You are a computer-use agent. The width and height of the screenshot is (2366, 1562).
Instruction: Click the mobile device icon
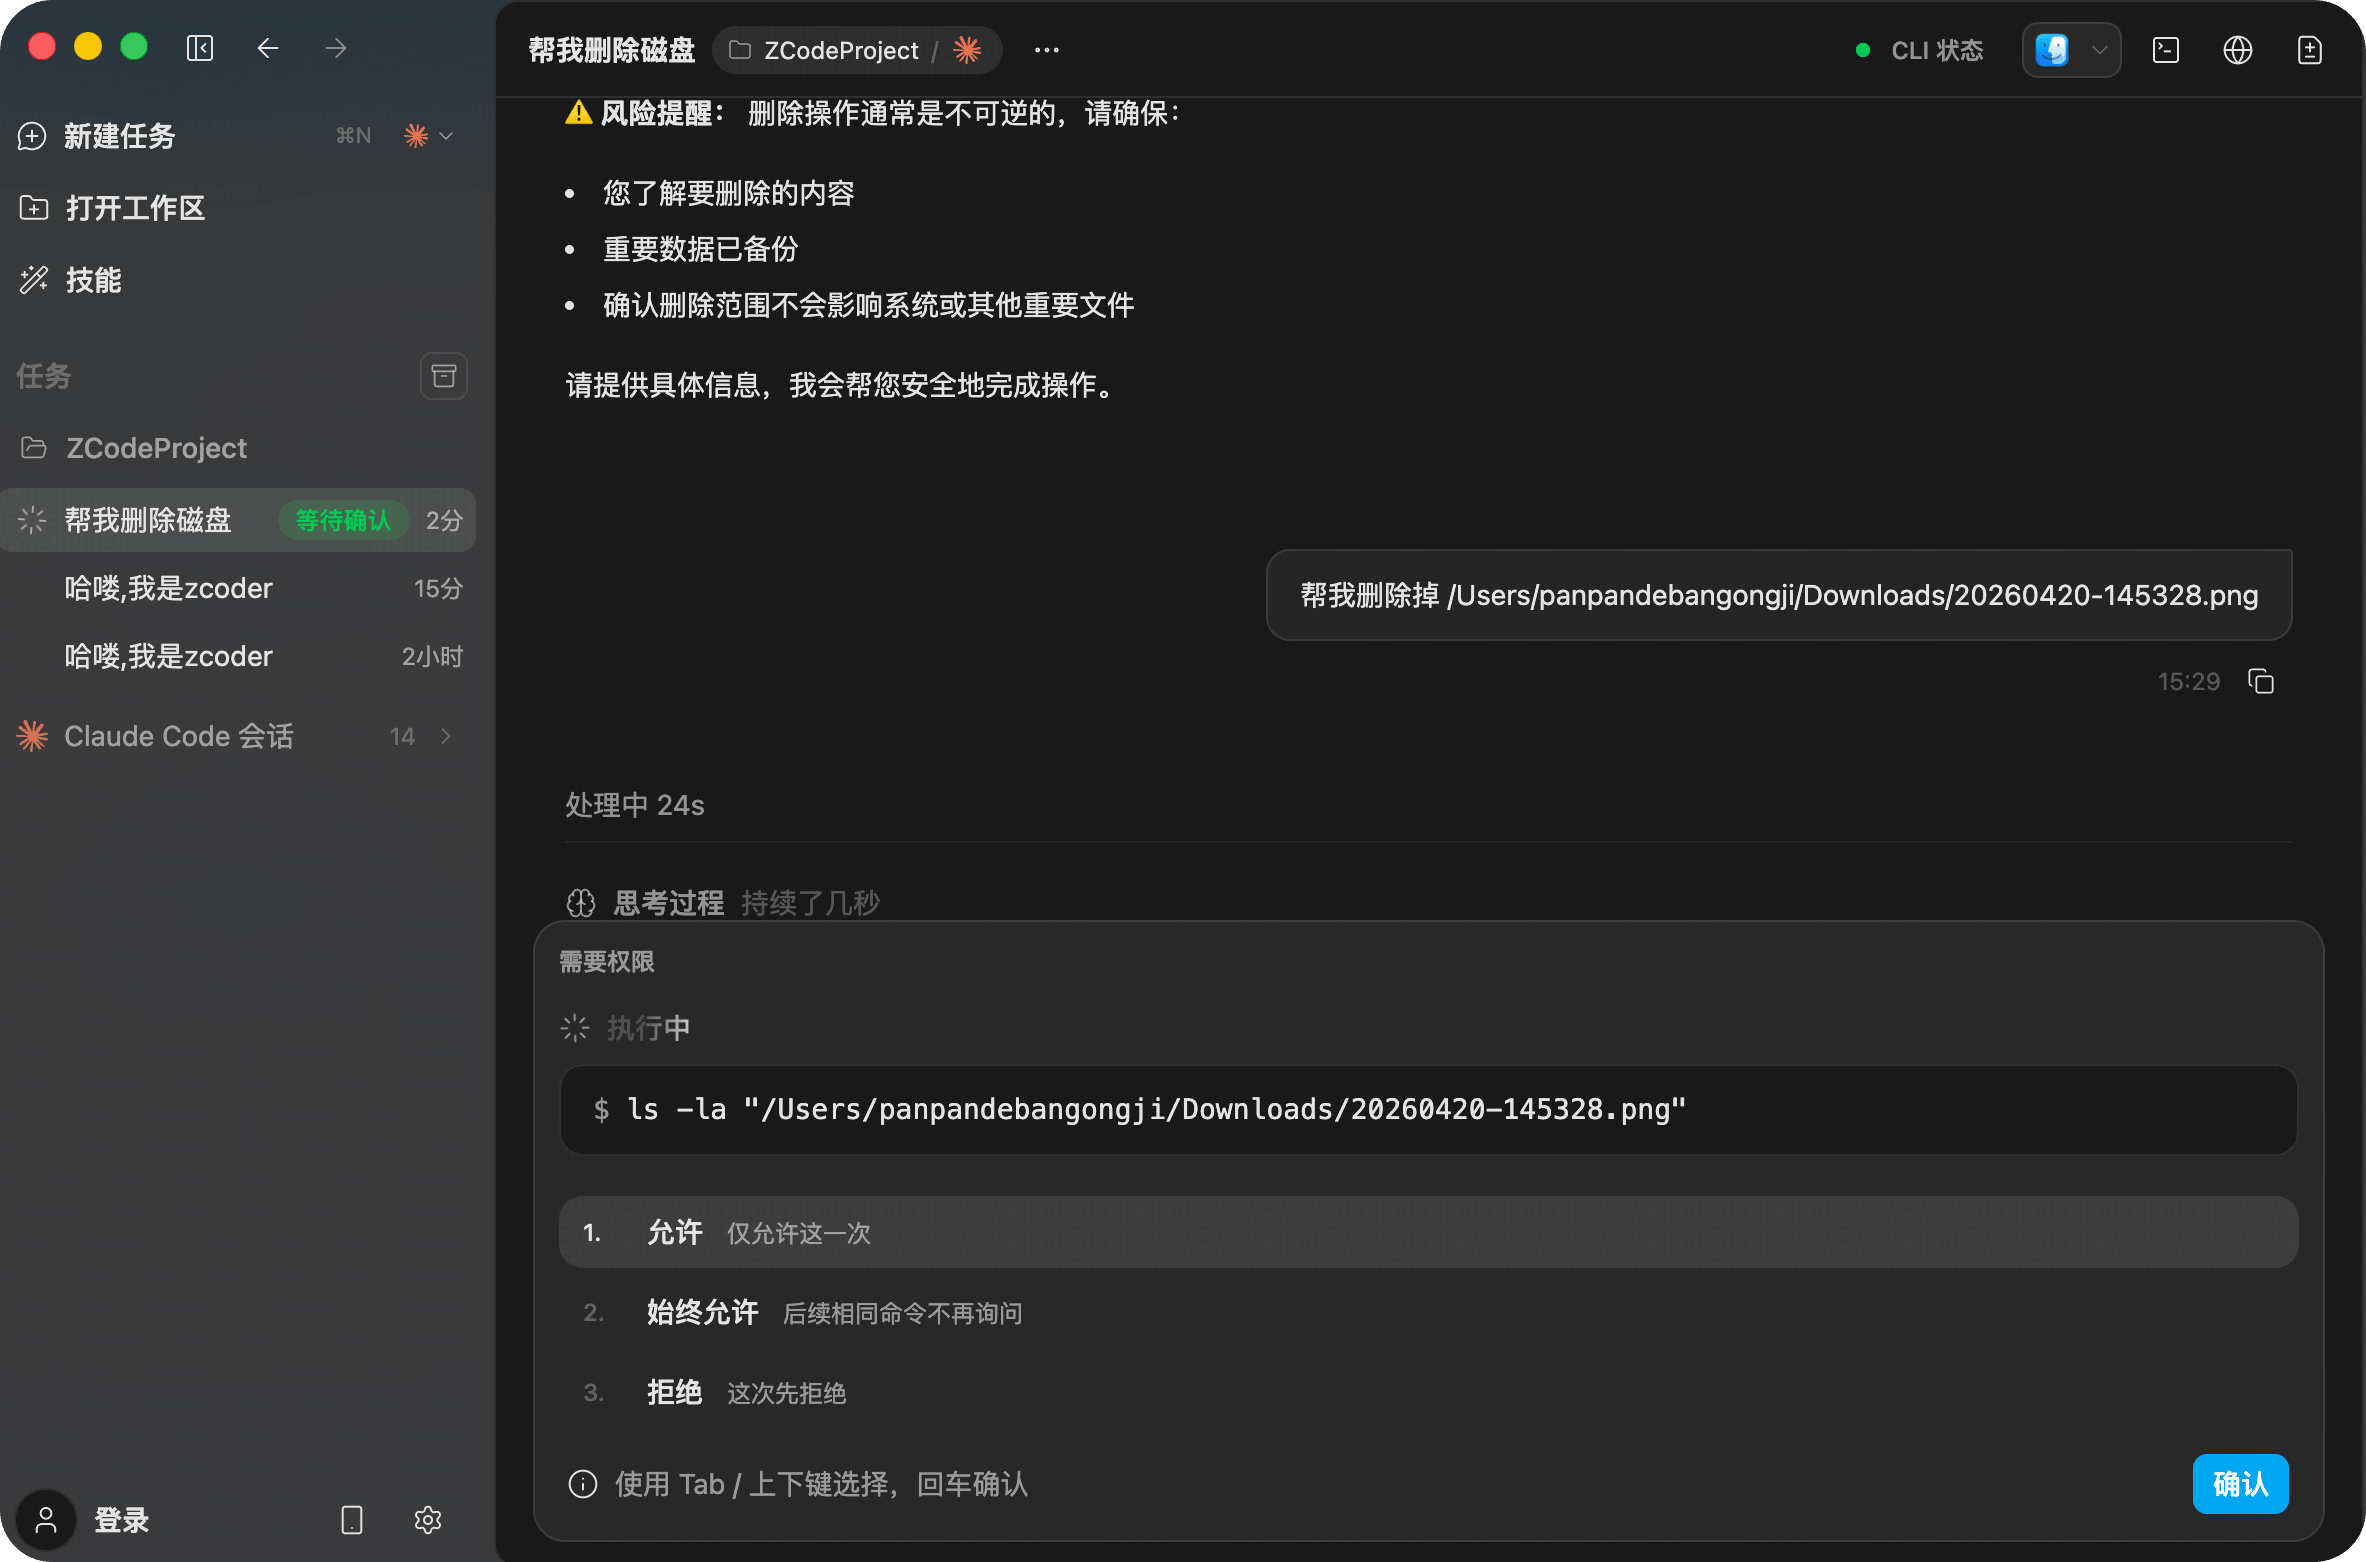tap(351, 1520)
